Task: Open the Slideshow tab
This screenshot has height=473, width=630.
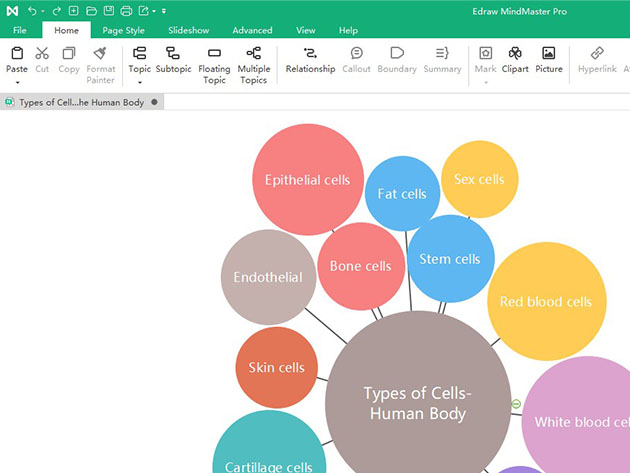Action: pyautogui.click(x=188, y=31)
